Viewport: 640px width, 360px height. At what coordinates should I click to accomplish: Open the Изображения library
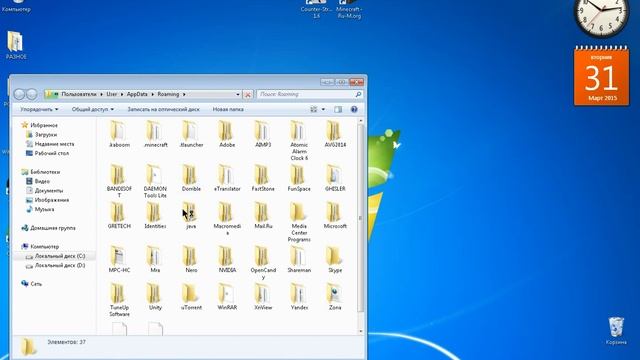pyautogui.click(x=47, y=200)
